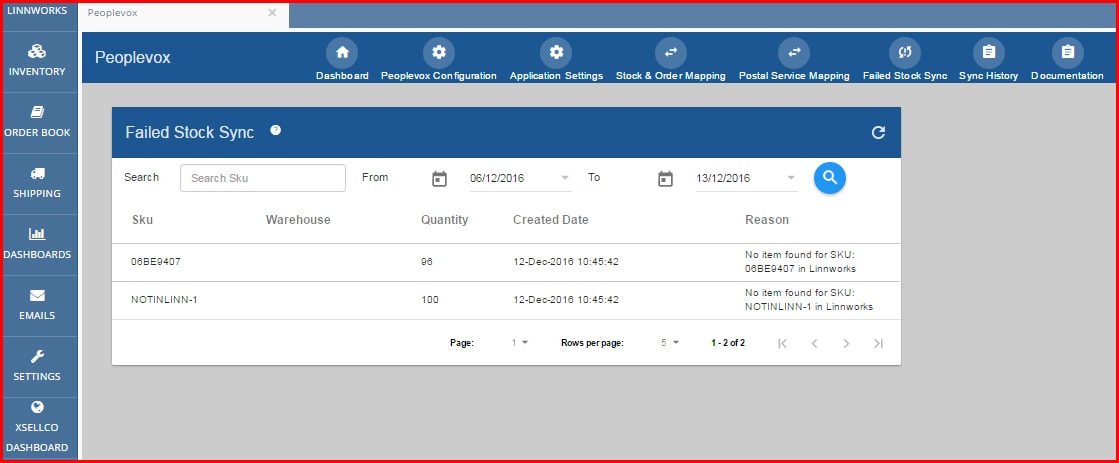This screenshot has height=463, width=1119.
Task: Go to the next results page
Action: [846, 343]
